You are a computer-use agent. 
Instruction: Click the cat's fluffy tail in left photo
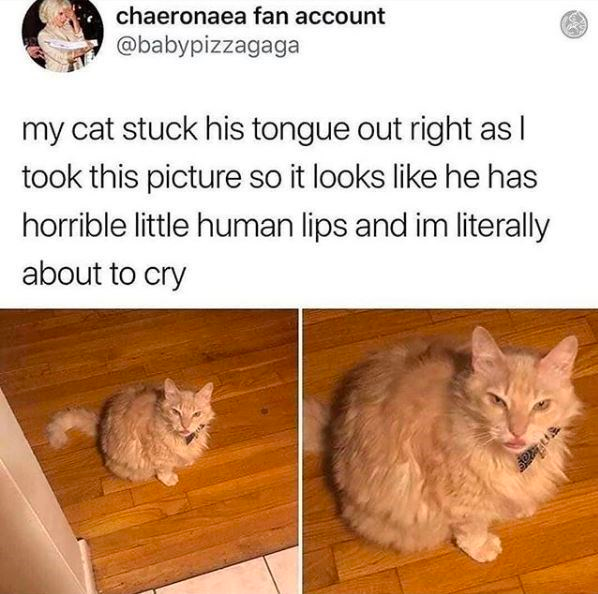click(x=71, y=425)
